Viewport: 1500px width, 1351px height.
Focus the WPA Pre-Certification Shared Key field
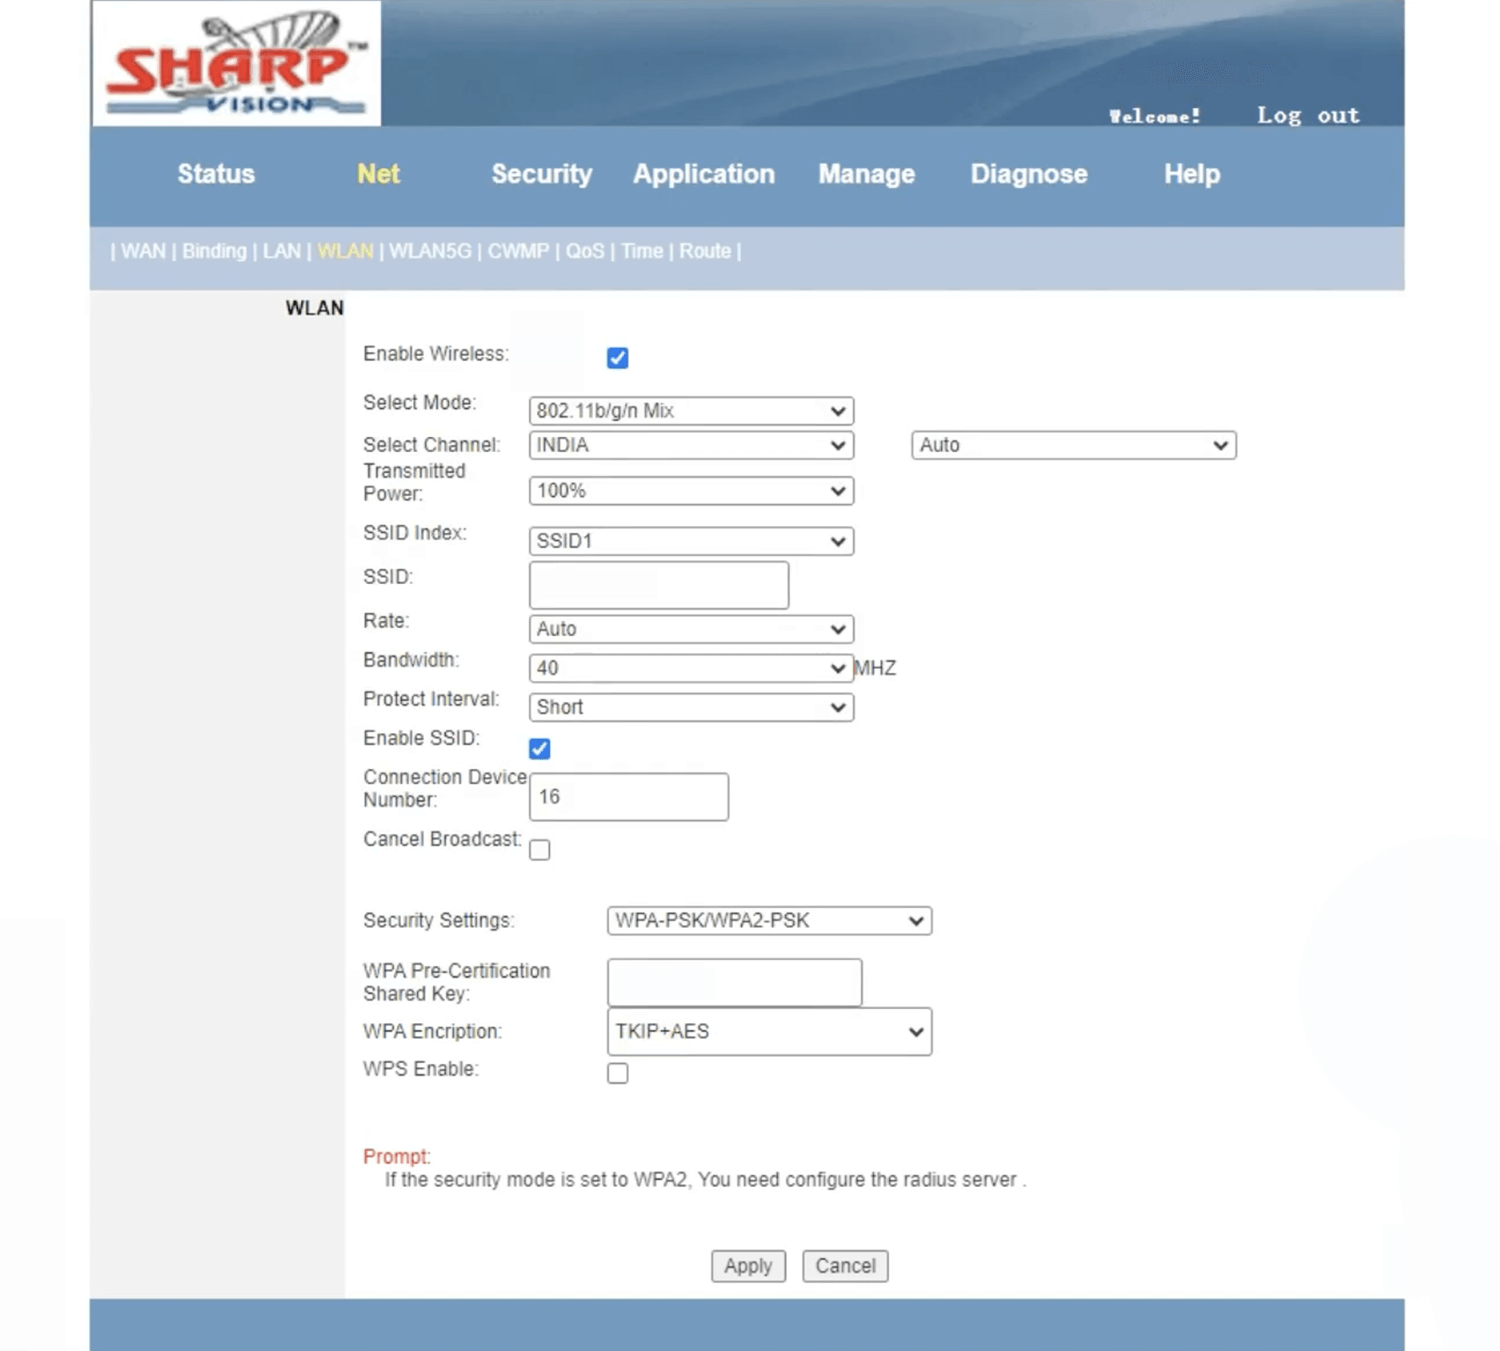click(x=734, y=983)
